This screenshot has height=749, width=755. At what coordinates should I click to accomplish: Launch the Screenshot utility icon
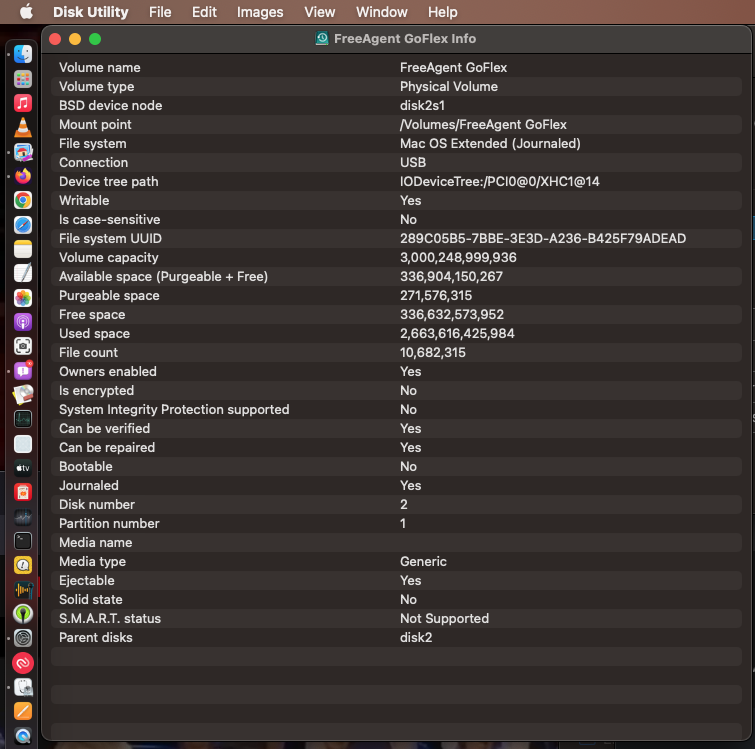23,346
